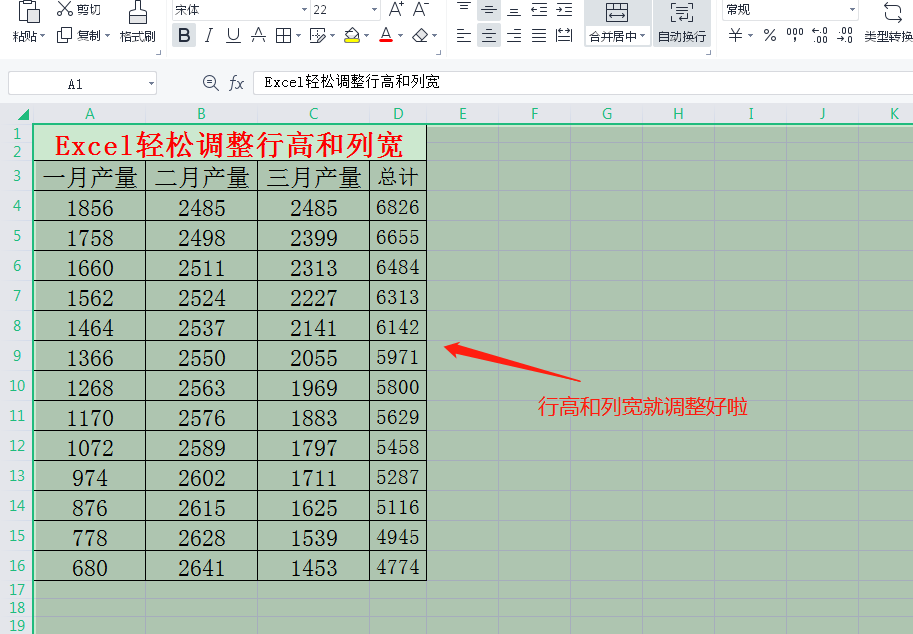Screen dimensions: 913x634
Task: Click cell containing 1856
Action: tap(90, 207)
